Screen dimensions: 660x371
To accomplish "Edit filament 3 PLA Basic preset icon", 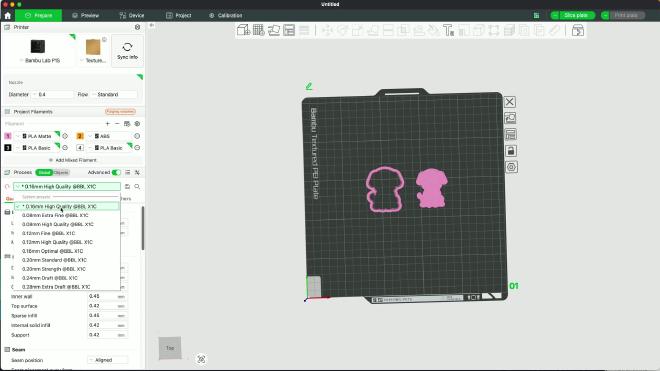I will coord(65,148).
